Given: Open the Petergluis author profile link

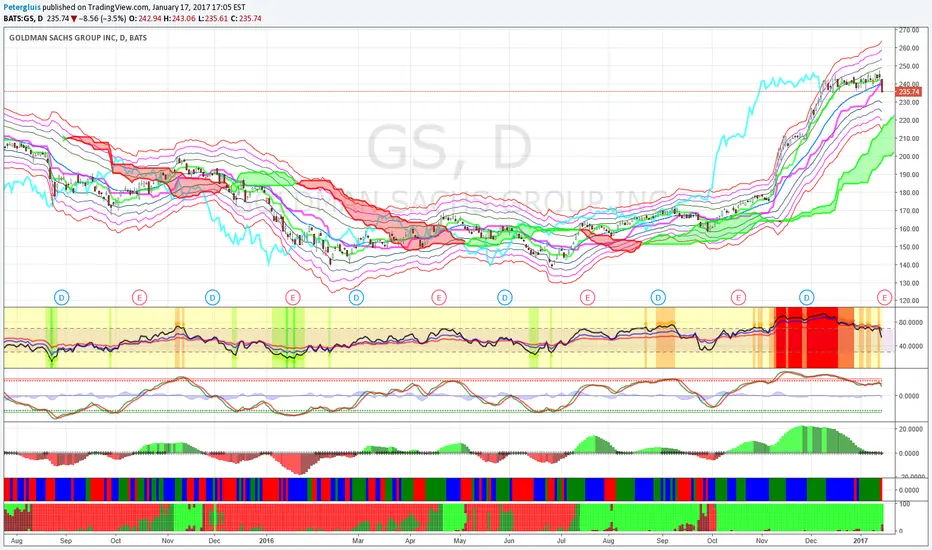Looking at the screenshot, I should 22,8.
